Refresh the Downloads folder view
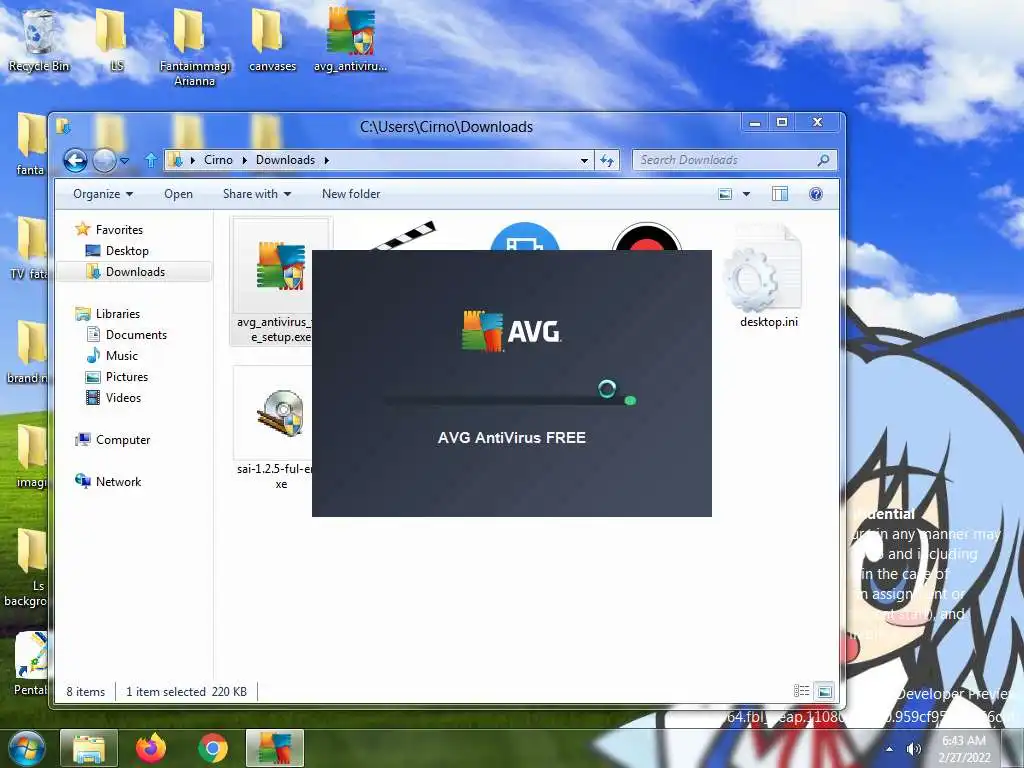 tap(607, 160)
